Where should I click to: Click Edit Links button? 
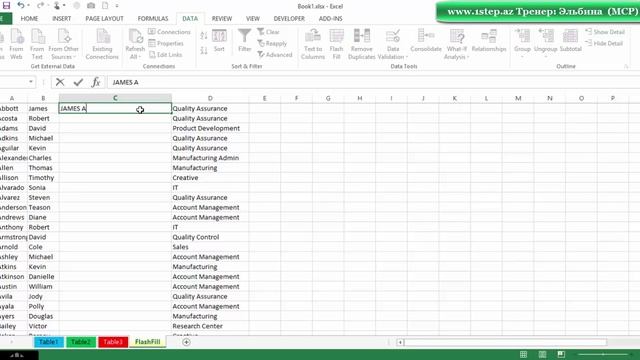[x=165, y=55]
